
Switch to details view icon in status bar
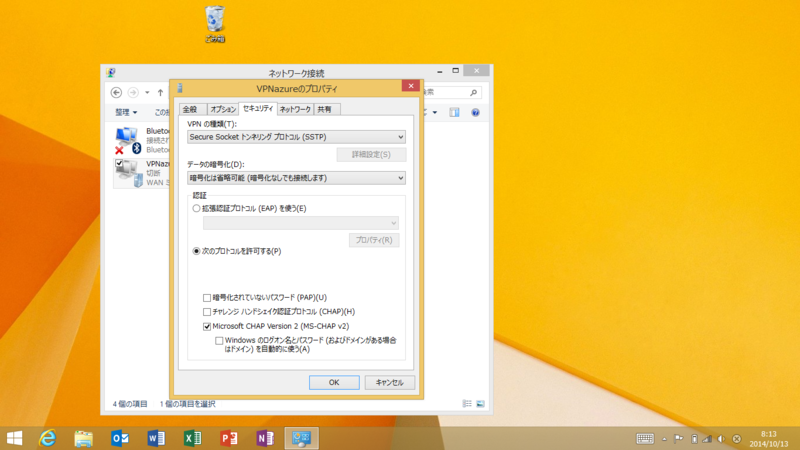coord(467,404)
